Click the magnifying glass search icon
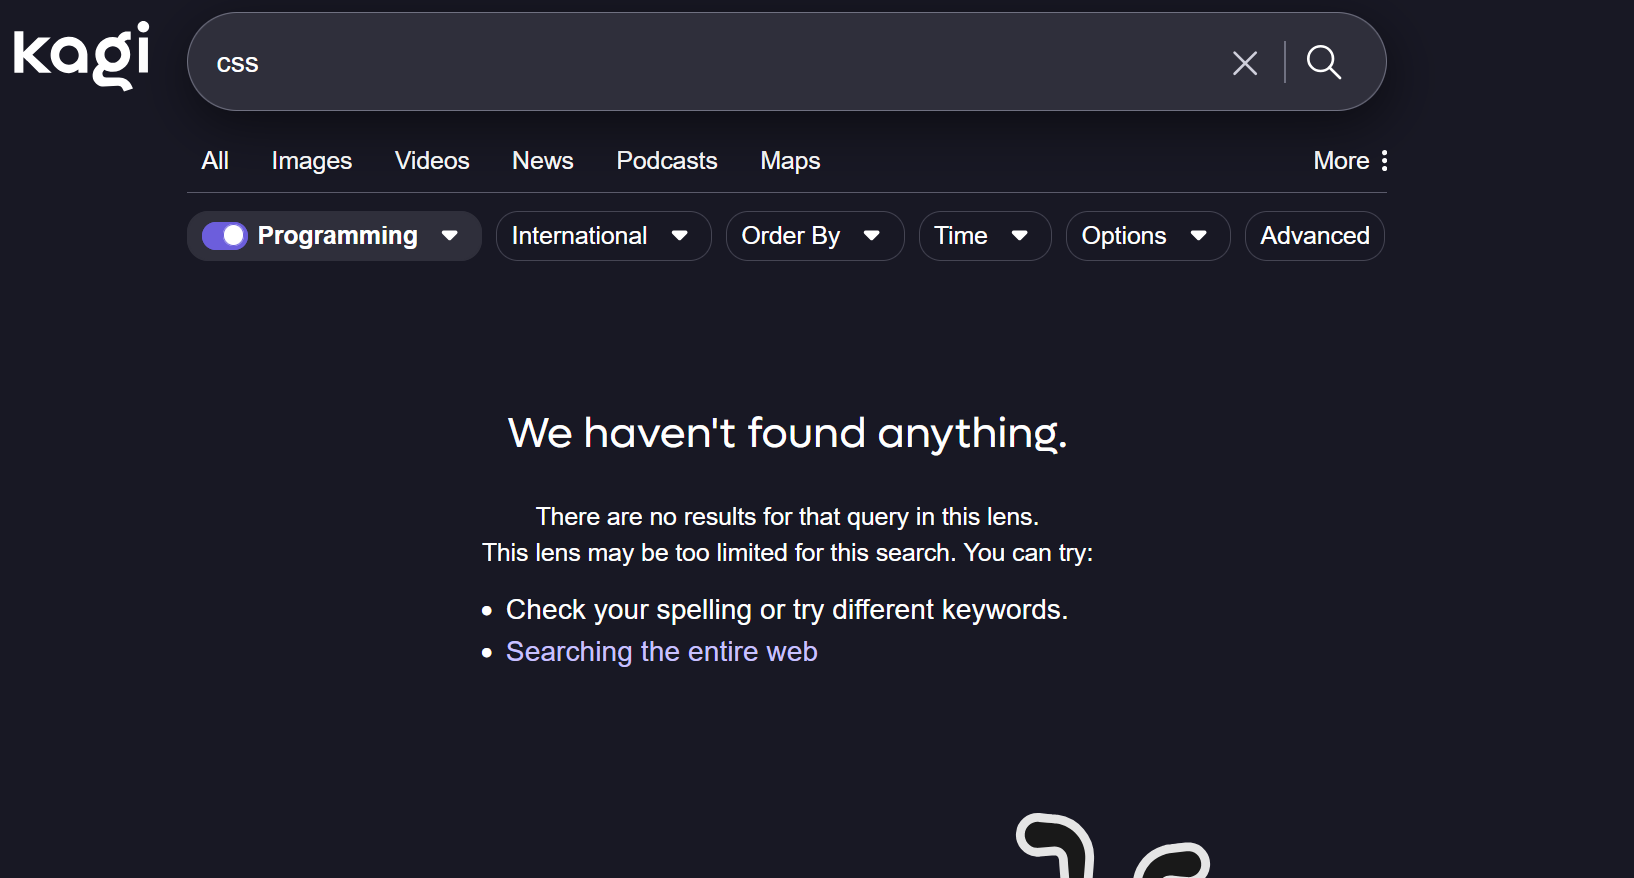 tap(1323, 63)
